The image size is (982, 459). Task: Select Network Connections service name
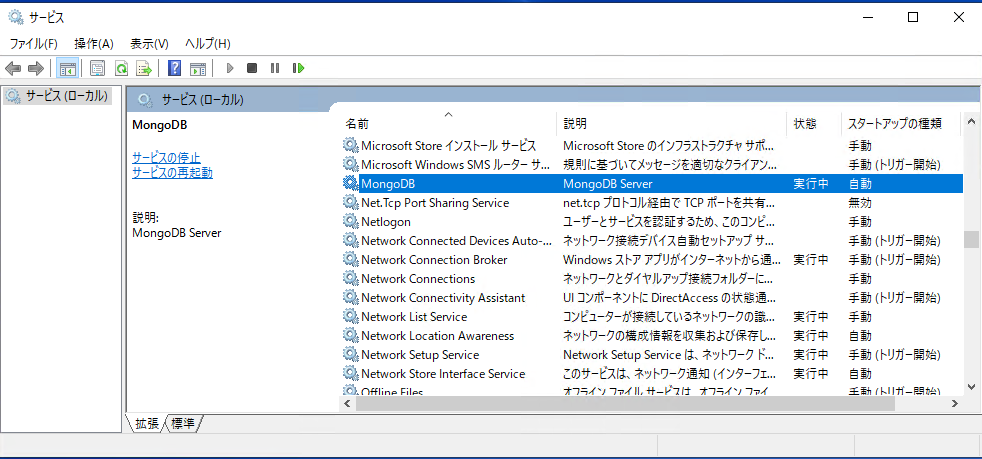click(x=418, y=279)
